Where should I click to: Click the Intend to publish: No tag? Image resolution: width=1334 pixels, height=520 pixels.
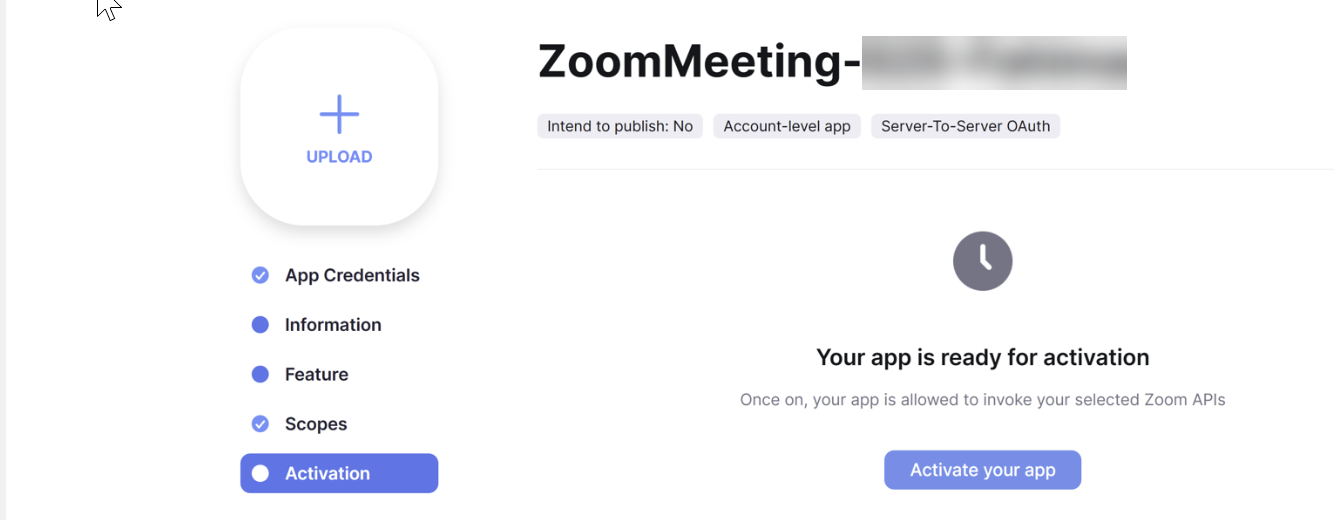620,126
